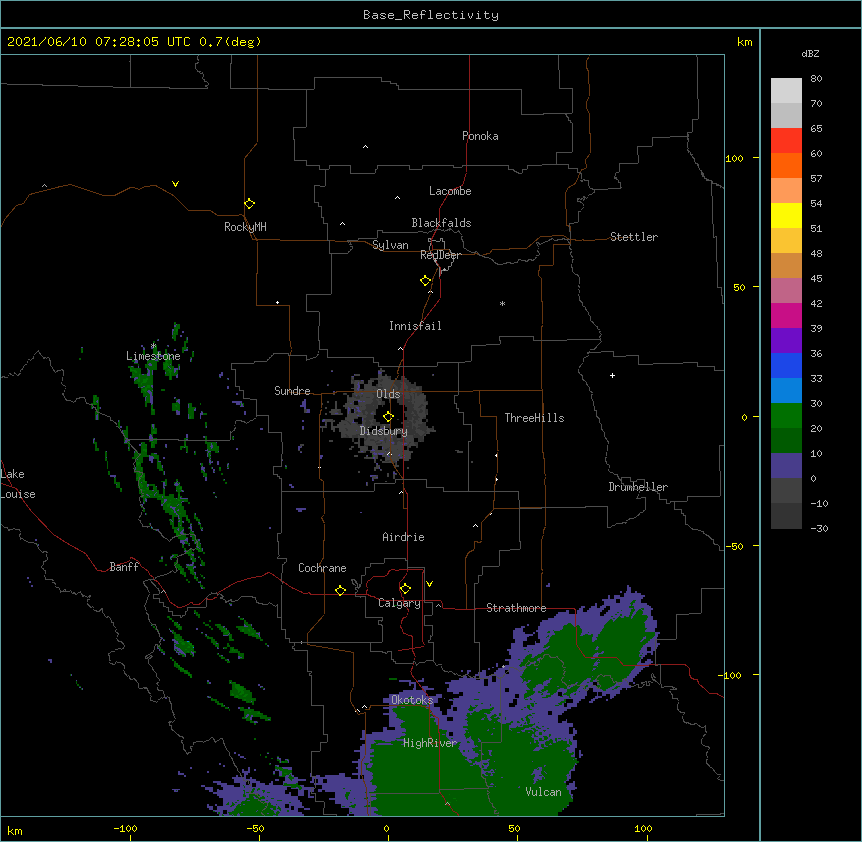Click the yellow diamond marker near RockyMH
The height and width of the screenshot is (842, 862).
249,204
